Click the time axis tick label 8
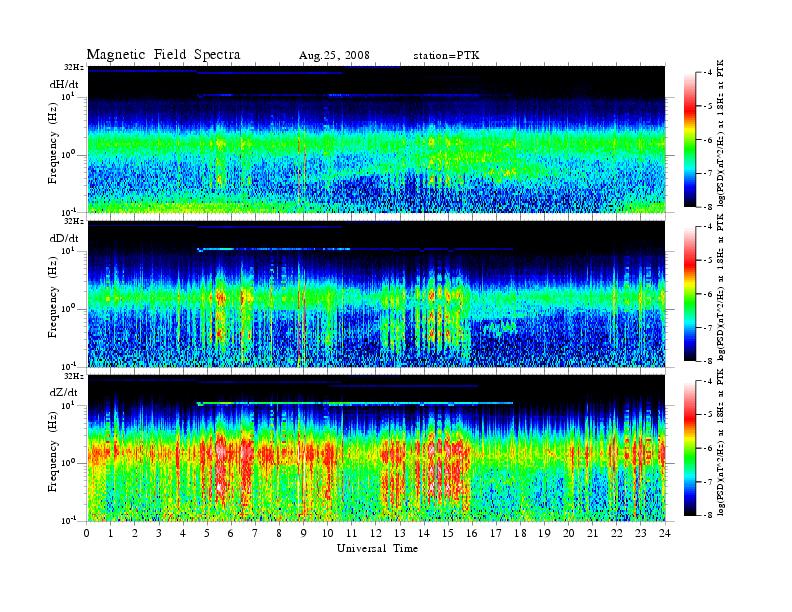The image size is (792, 612). pyautogui.click(x=279, y=533)
